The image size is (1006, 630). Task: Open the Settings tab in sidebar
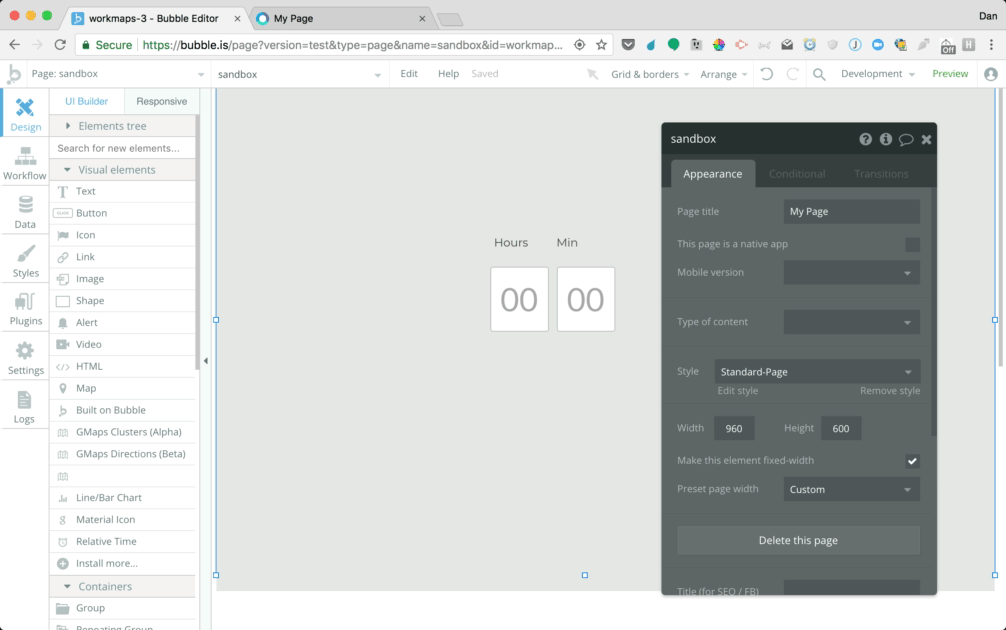tap(25, 358)
